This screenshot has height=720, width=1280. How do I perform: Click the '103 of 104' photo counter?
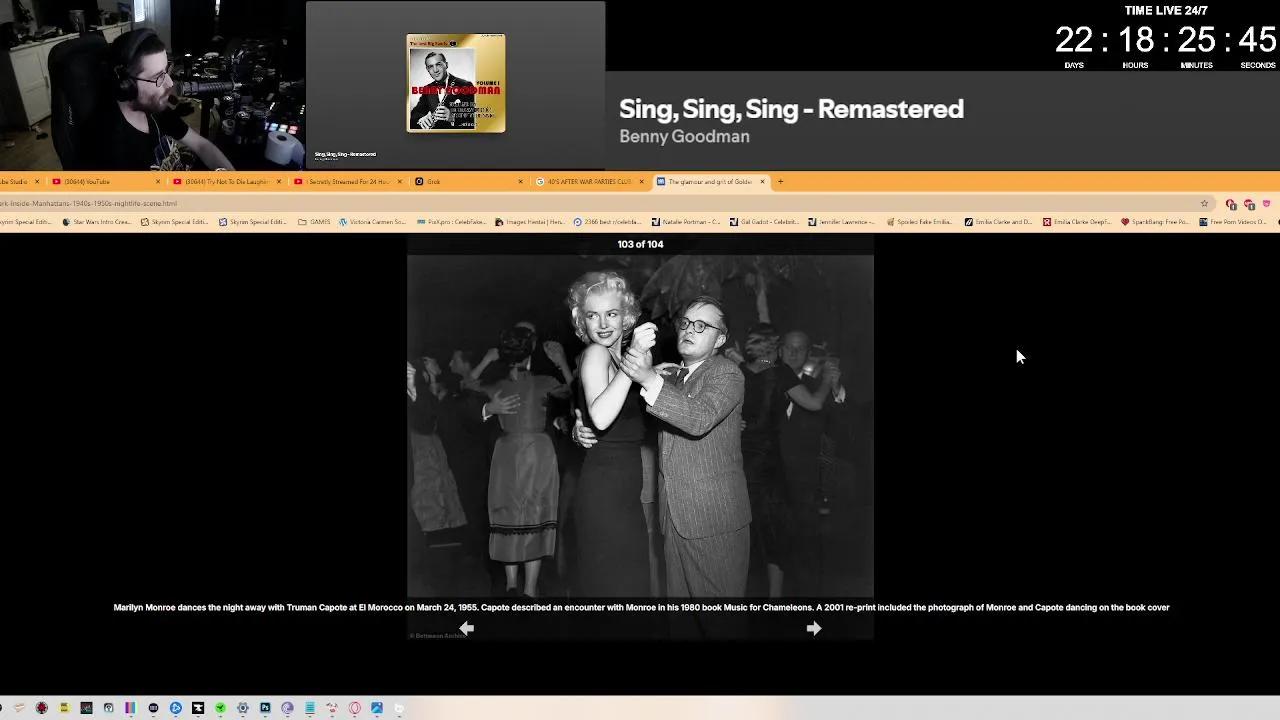(640, 244)
